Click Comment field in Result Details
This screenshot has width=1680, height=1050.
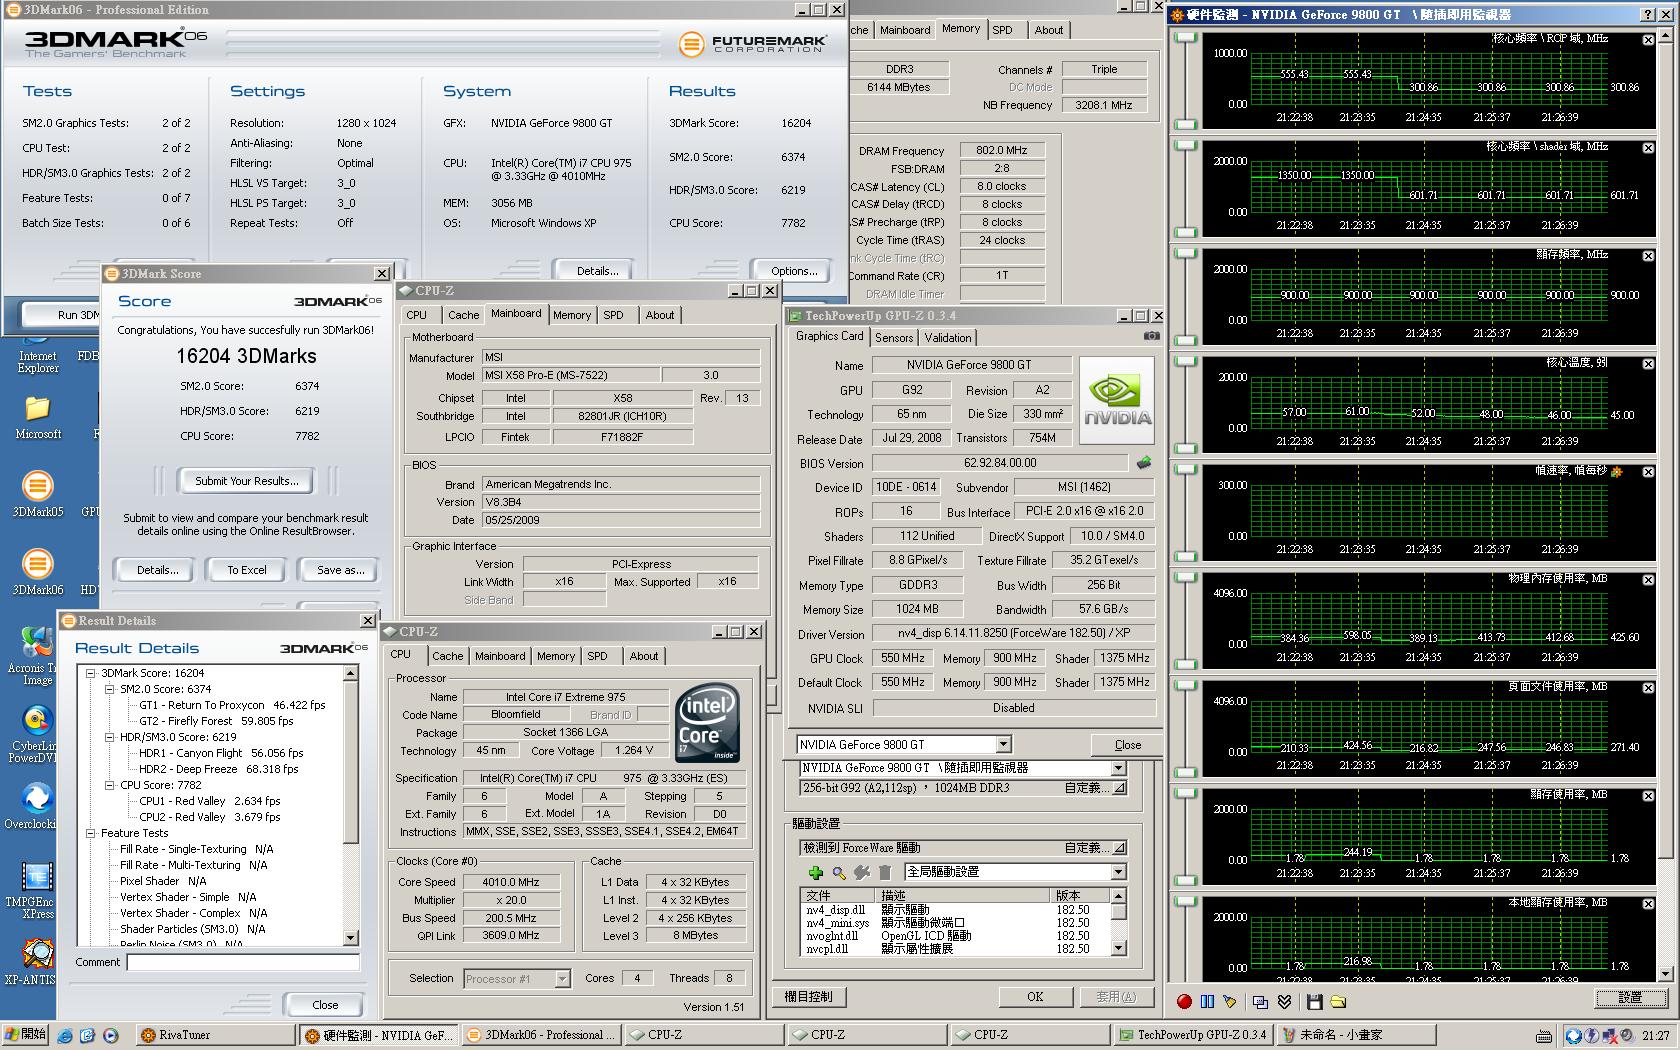pyautogui.click(x=243, y=962)
